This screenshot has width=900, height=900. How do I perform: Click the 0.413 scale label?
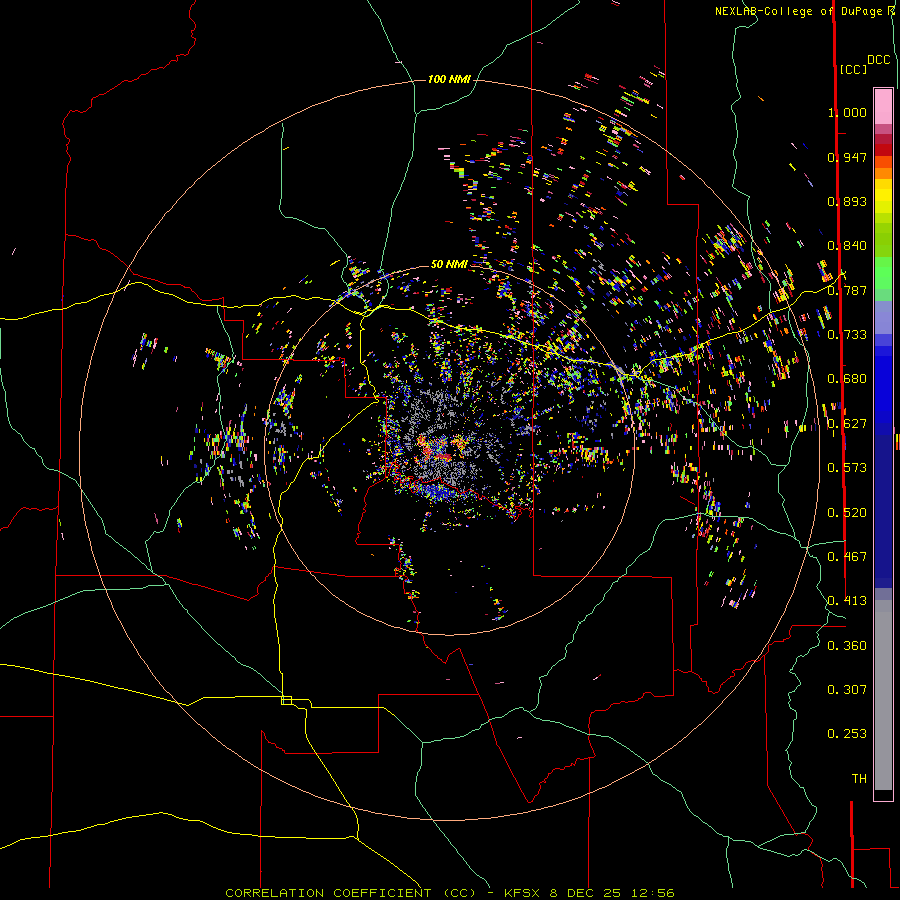coord(847,601)
